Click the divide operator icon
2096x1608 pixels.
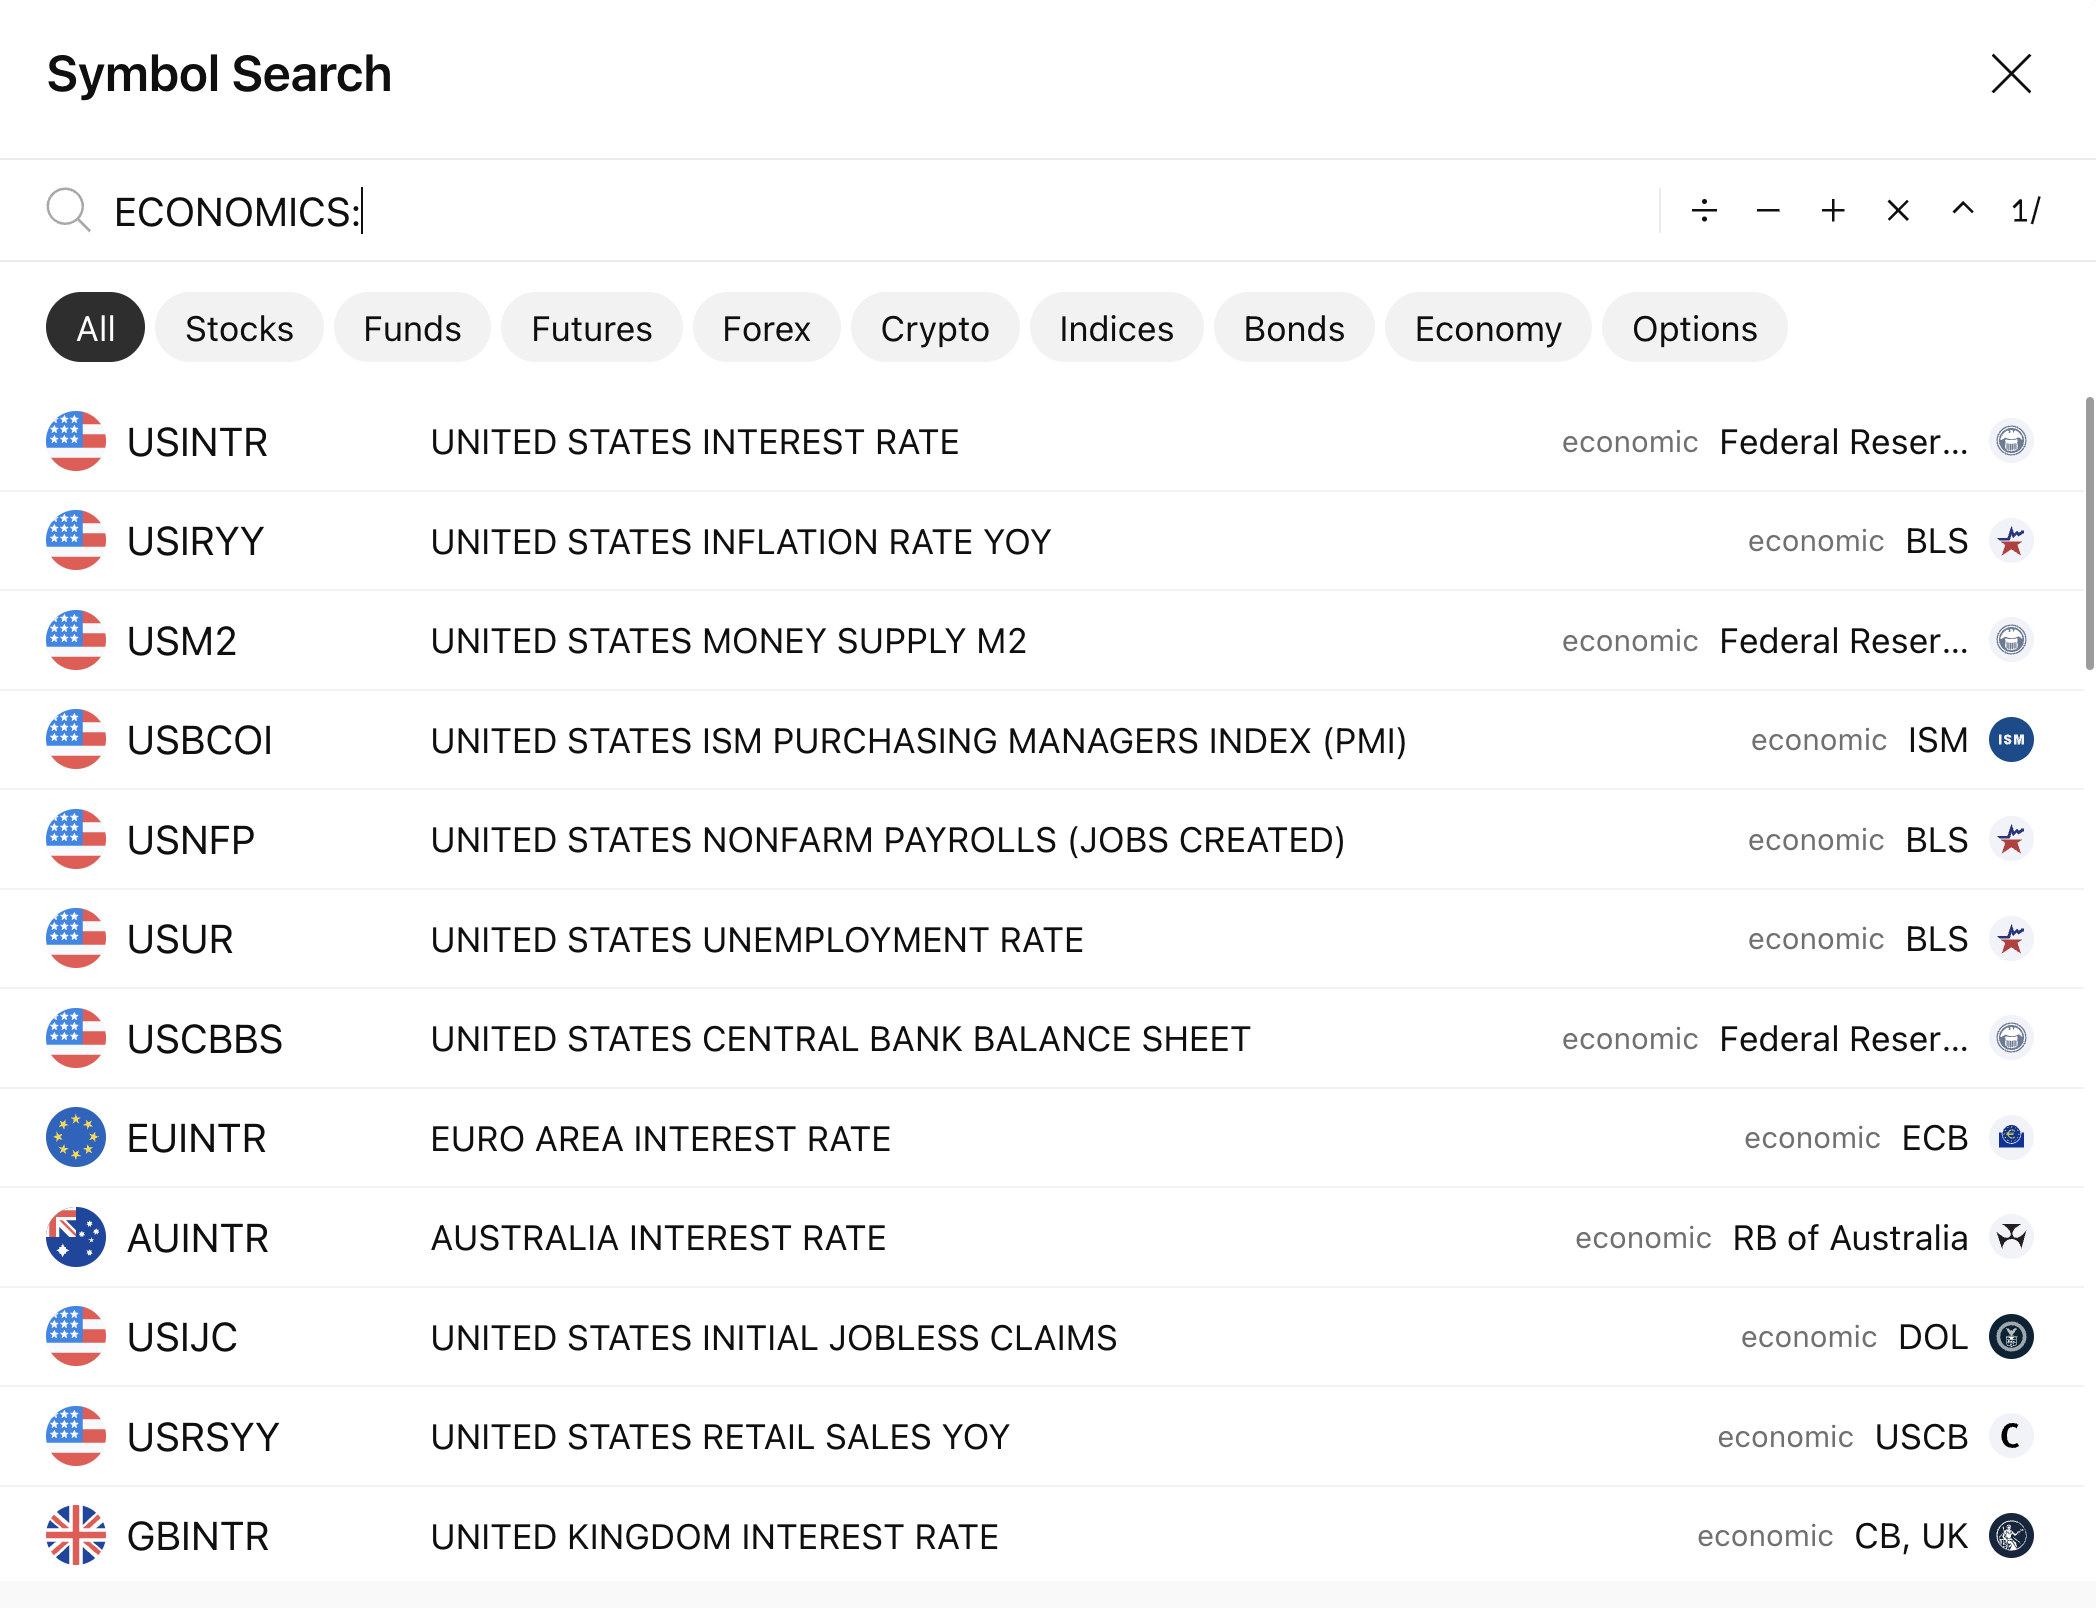tap(1704, 211)
